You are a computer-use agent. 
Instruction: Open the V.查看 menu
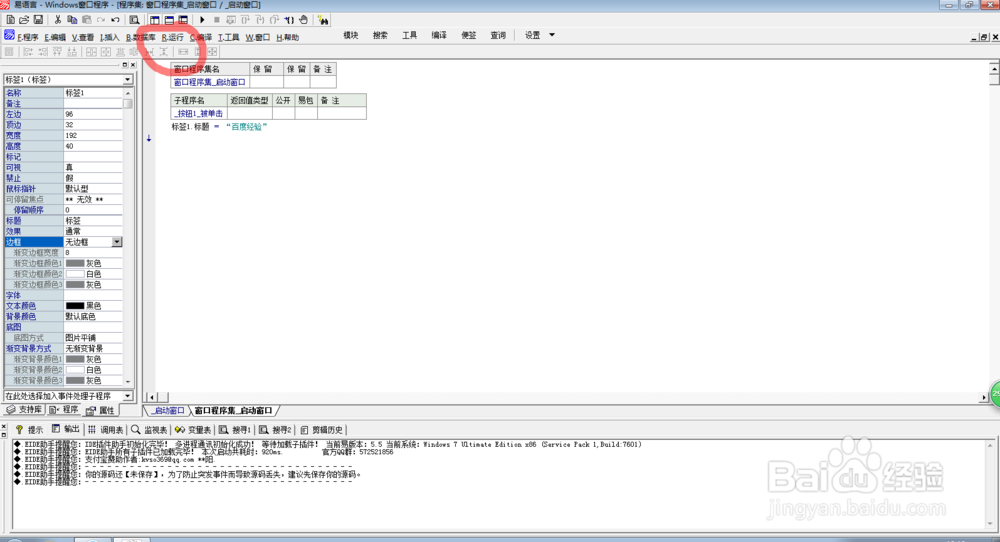(x=83, y=38)
